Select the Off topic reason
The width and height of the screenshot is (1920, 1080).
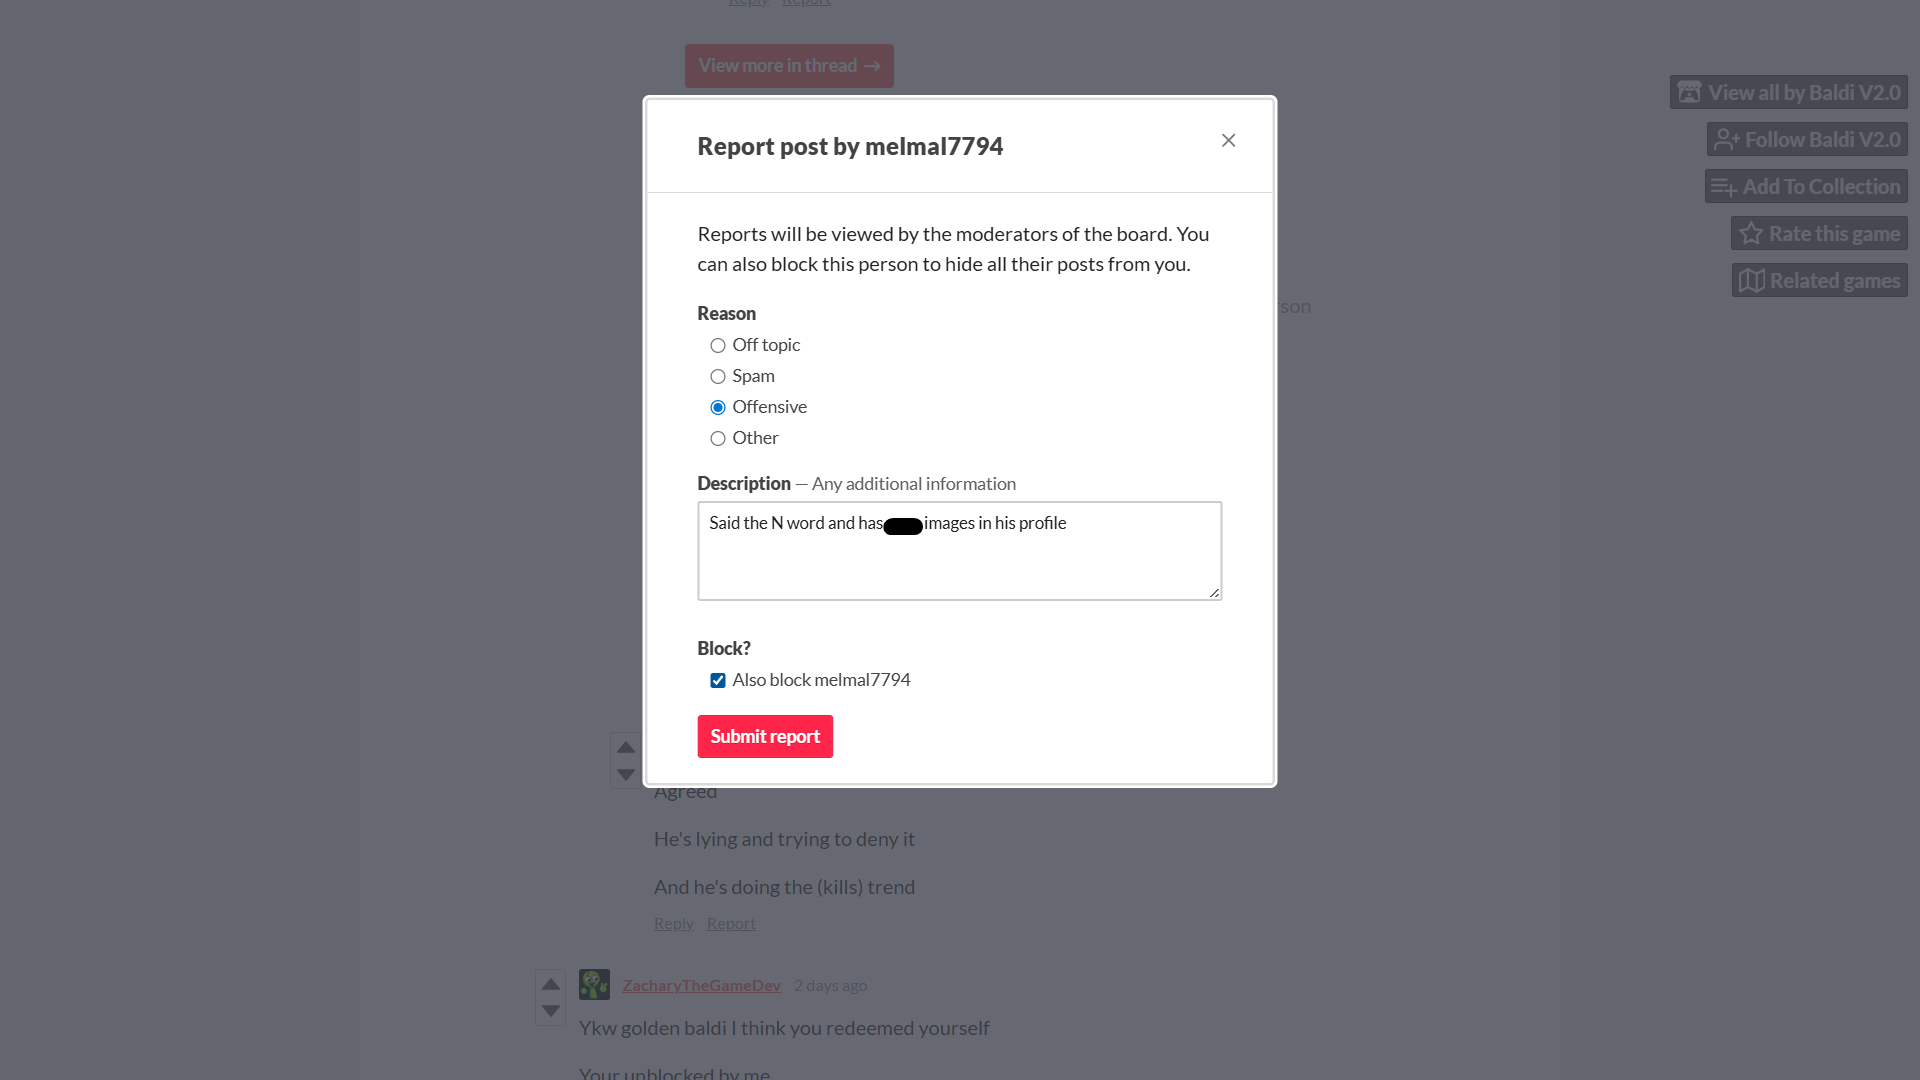click(x=718, y=346)
